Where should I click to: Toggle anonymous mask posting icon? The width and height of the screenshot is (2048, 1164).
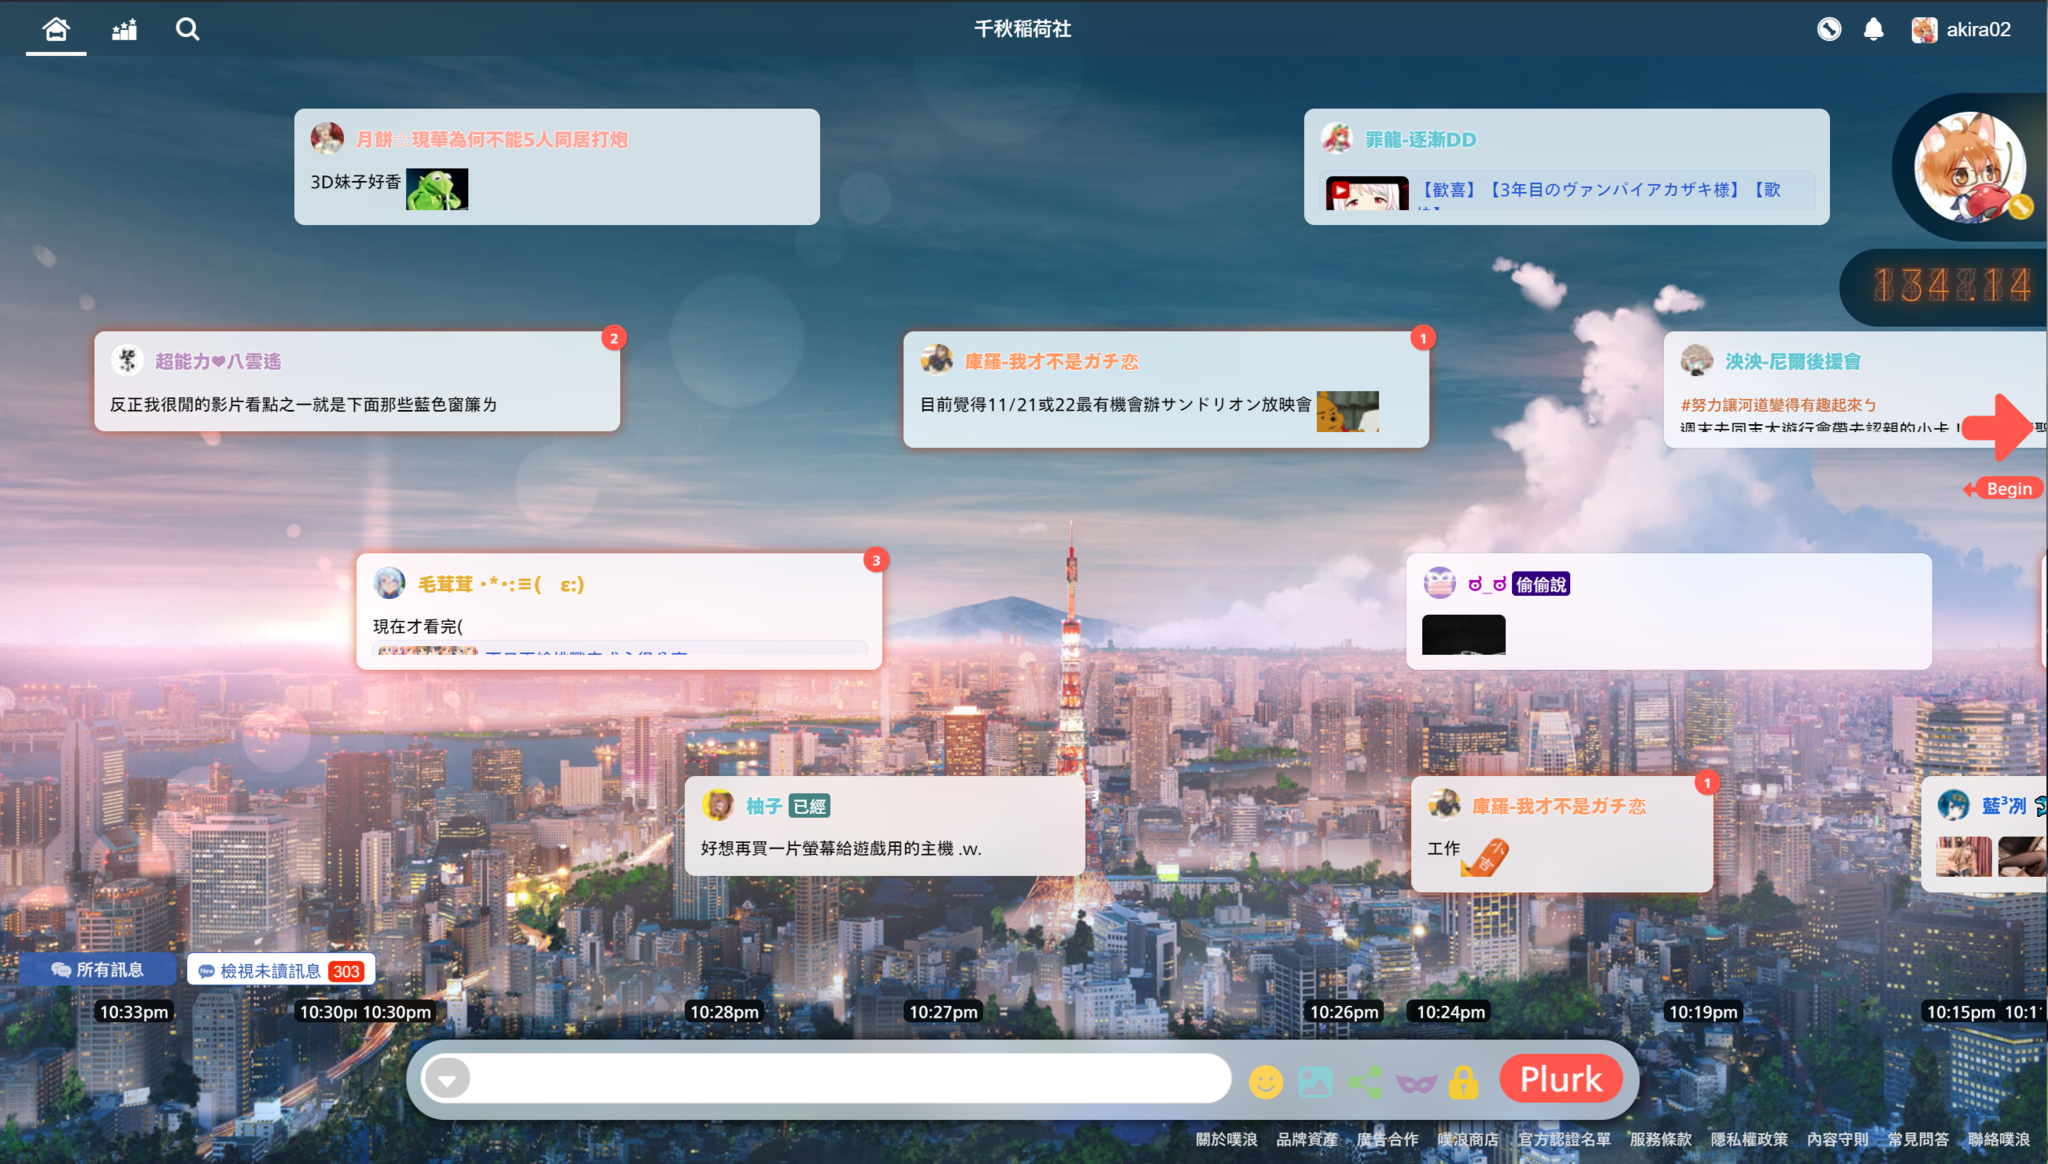click(1415, 1082)
